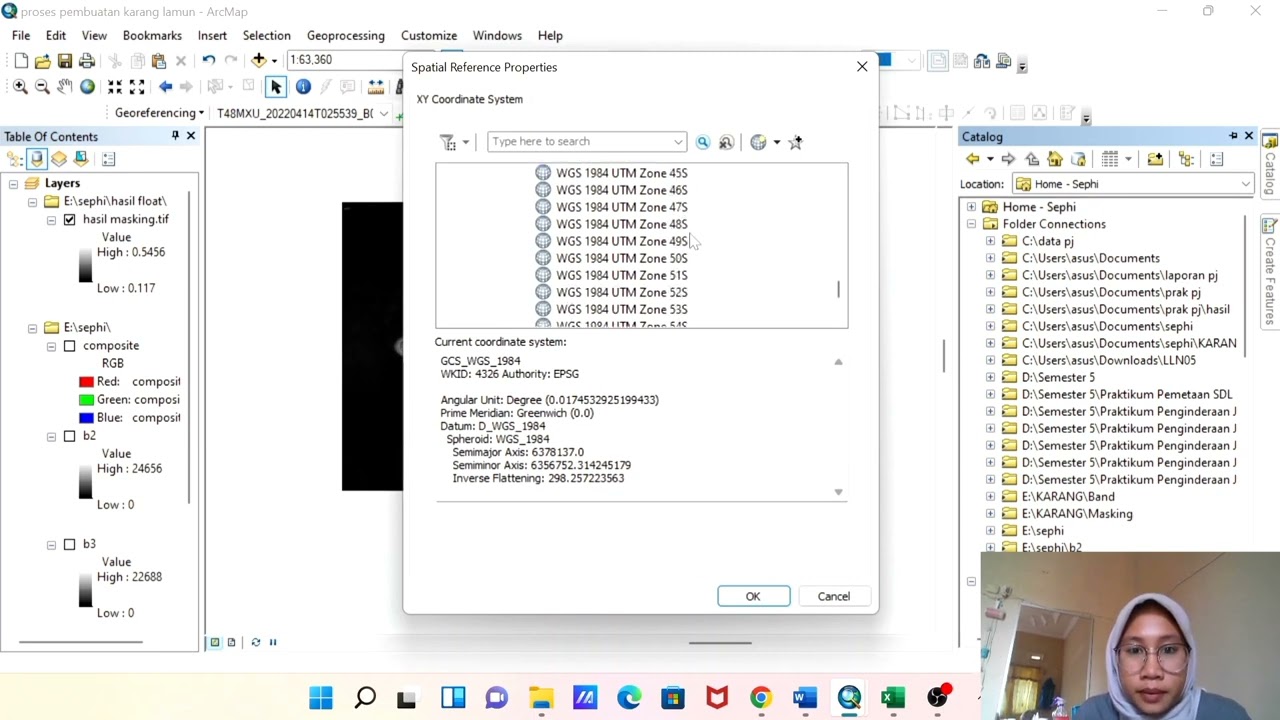Click the map scale input 1:63,360
This screenshot has height=720, width=1280.
point(345,60)
